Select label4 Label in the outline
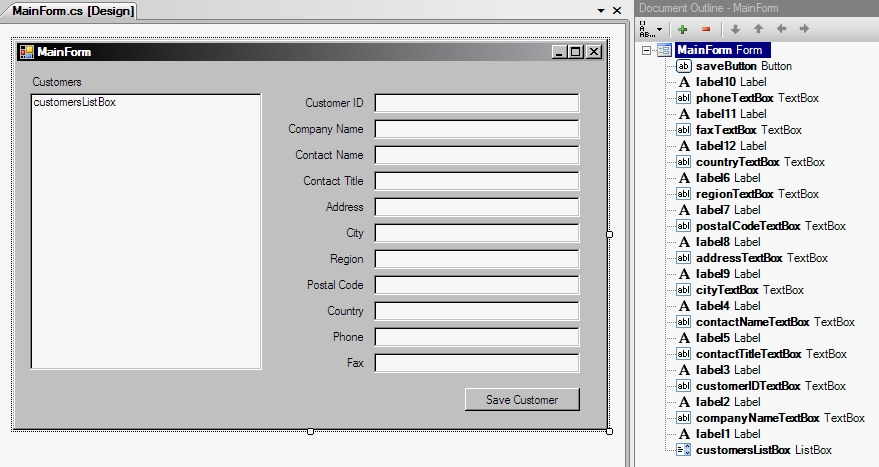Screen dimensions: 879x467 [x=728, y=306]
